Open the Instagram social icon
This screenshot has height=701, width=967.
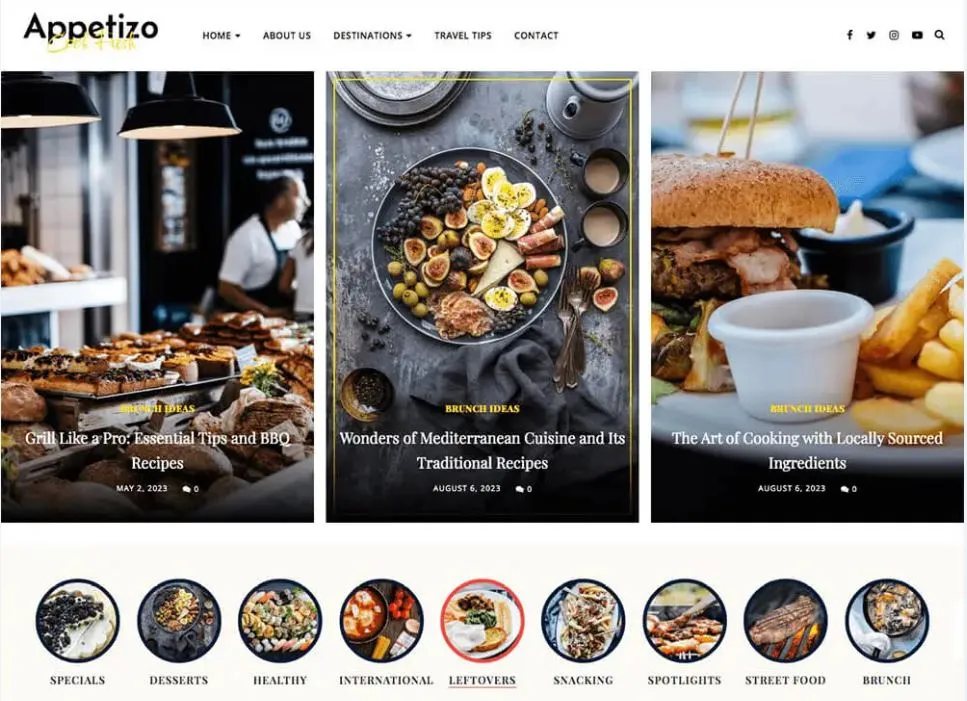tap(894, 35)
